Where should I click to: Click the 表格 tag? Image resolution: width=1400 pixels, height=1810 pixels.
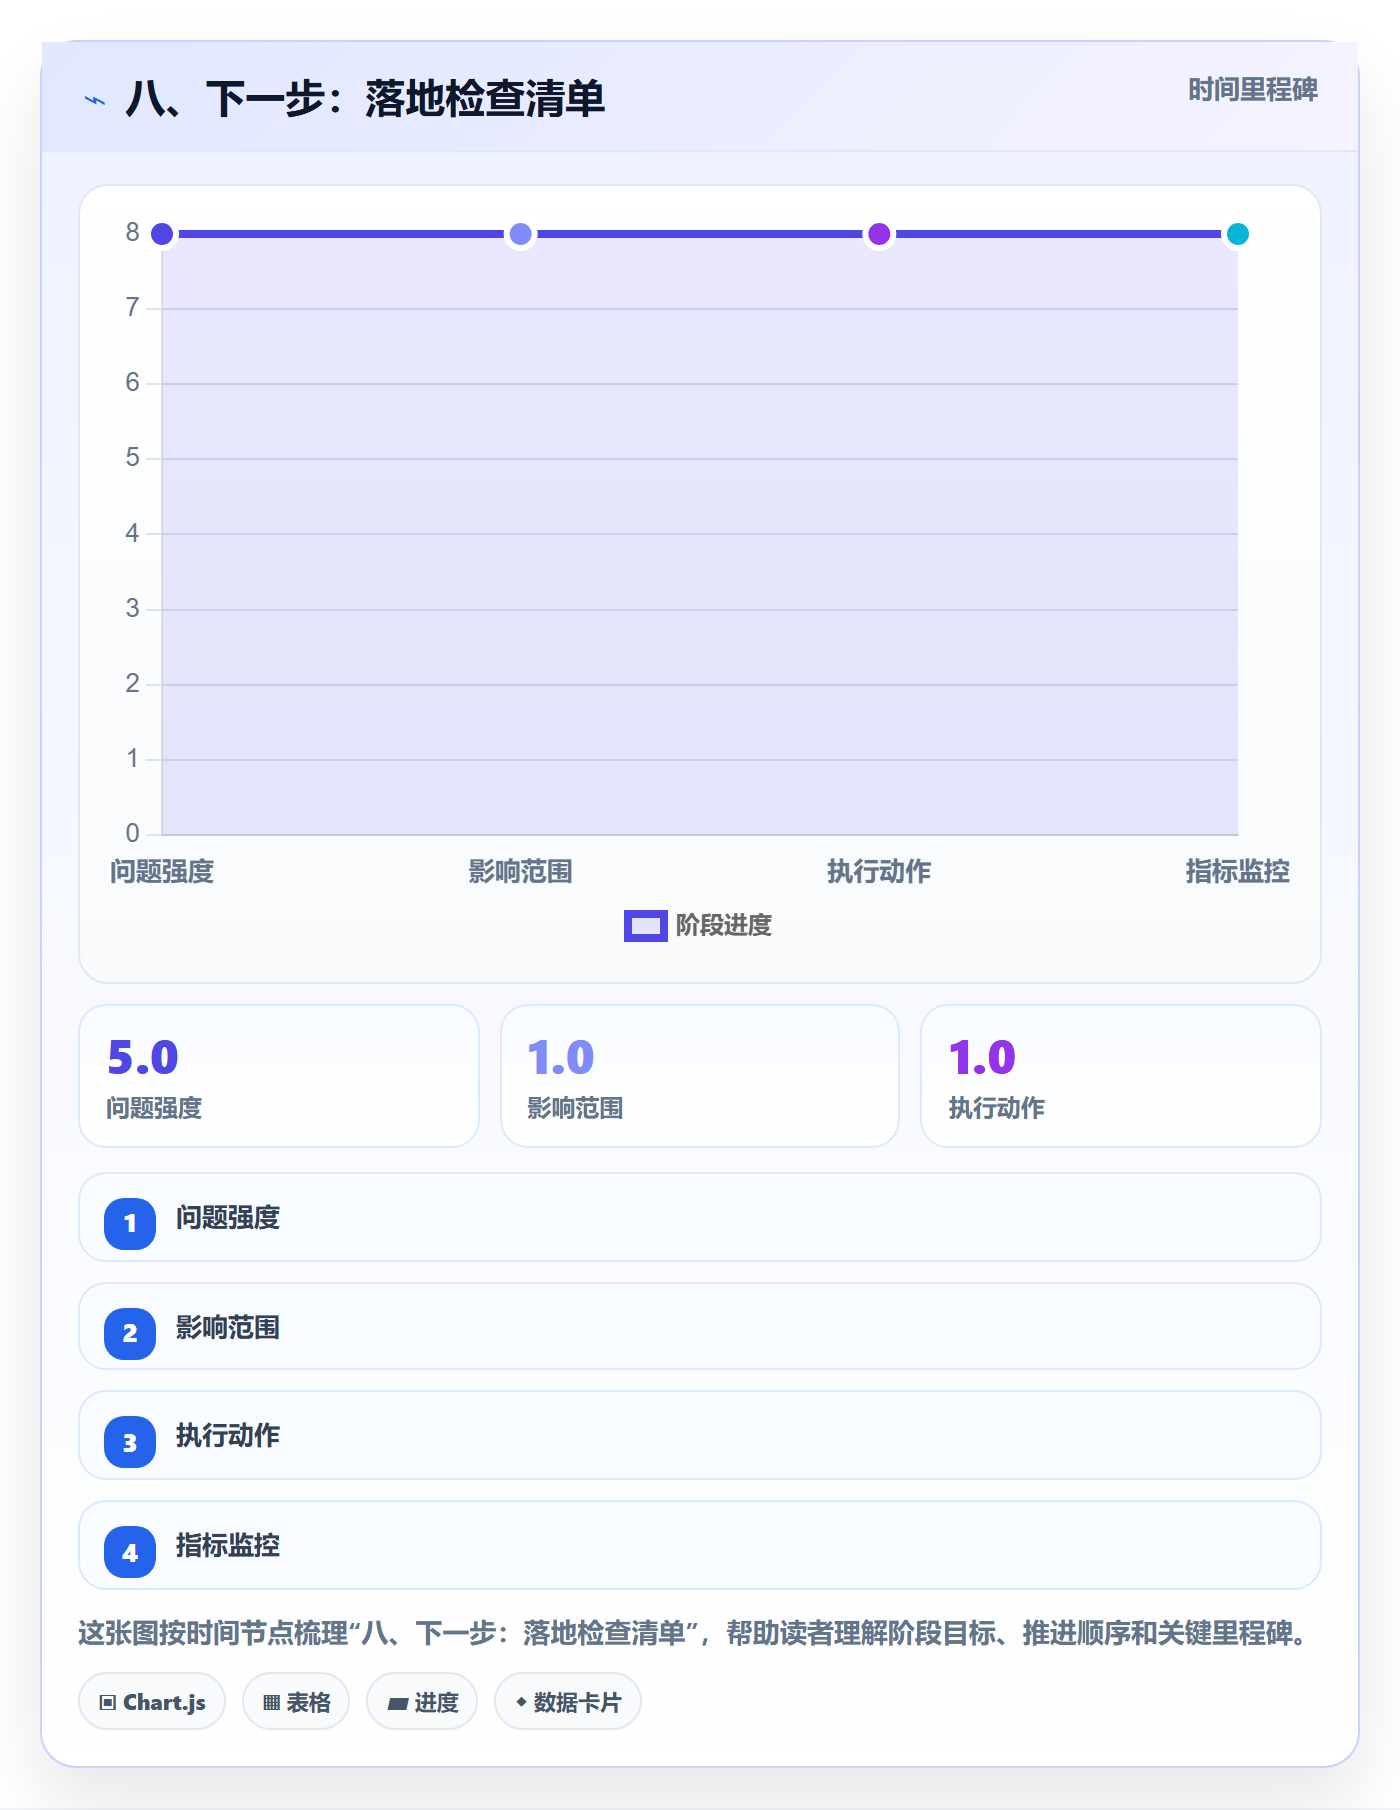(x=296, y=1701)
